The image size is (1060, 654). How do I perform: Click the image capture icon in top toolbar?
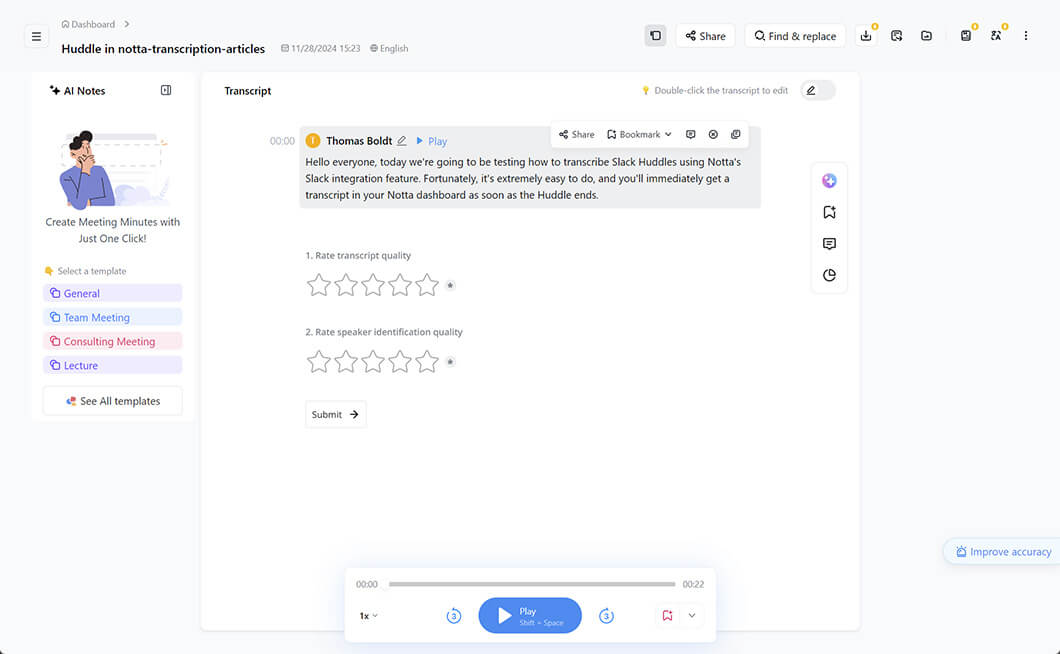pos(896,36)
